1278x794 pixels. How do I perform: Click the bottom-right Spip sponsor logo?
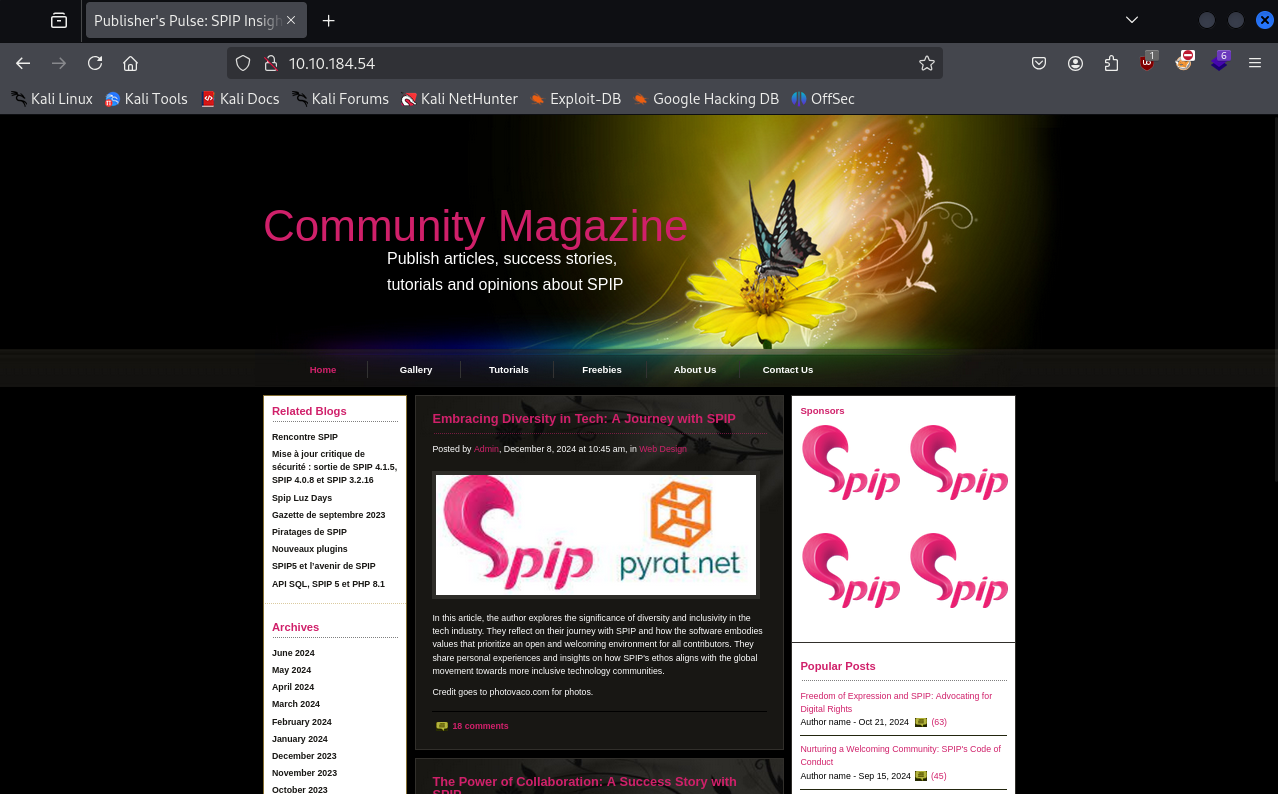tap(959, 571)
